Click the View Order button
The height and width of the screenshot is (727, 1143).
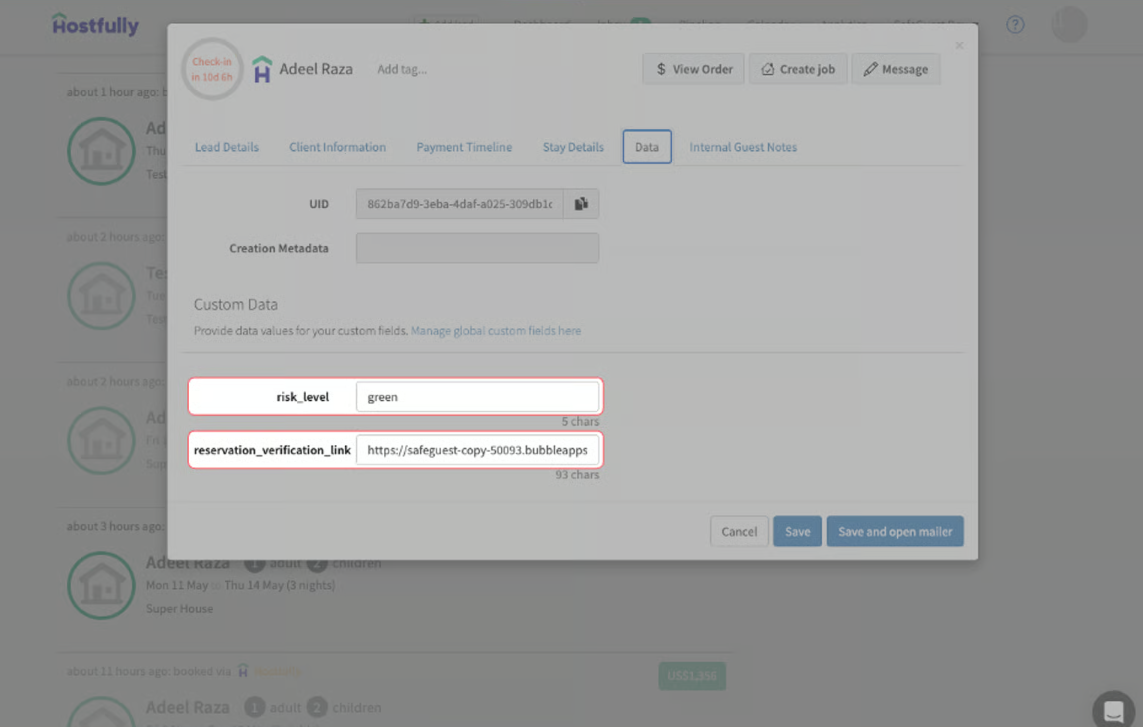click(693, 69)
